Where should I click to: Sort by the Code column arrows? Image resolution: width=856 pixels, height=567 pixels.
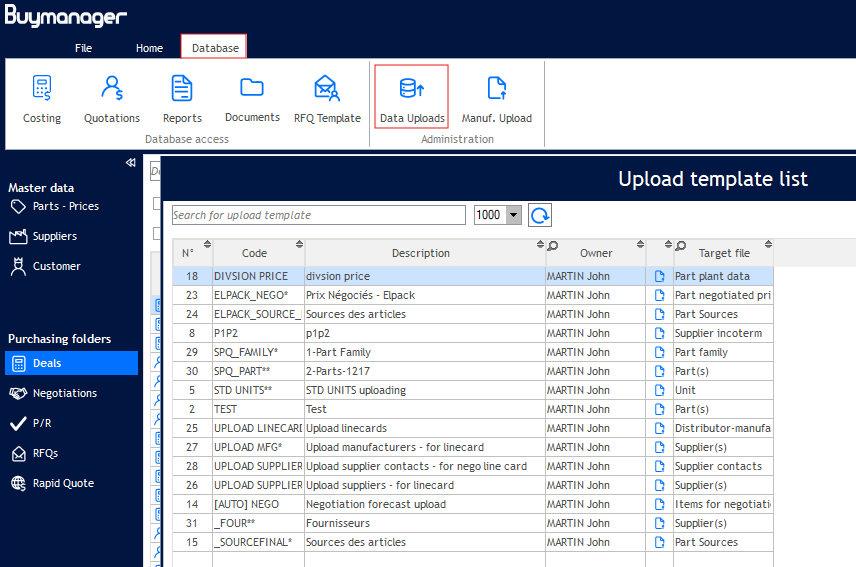pos(297,245)
